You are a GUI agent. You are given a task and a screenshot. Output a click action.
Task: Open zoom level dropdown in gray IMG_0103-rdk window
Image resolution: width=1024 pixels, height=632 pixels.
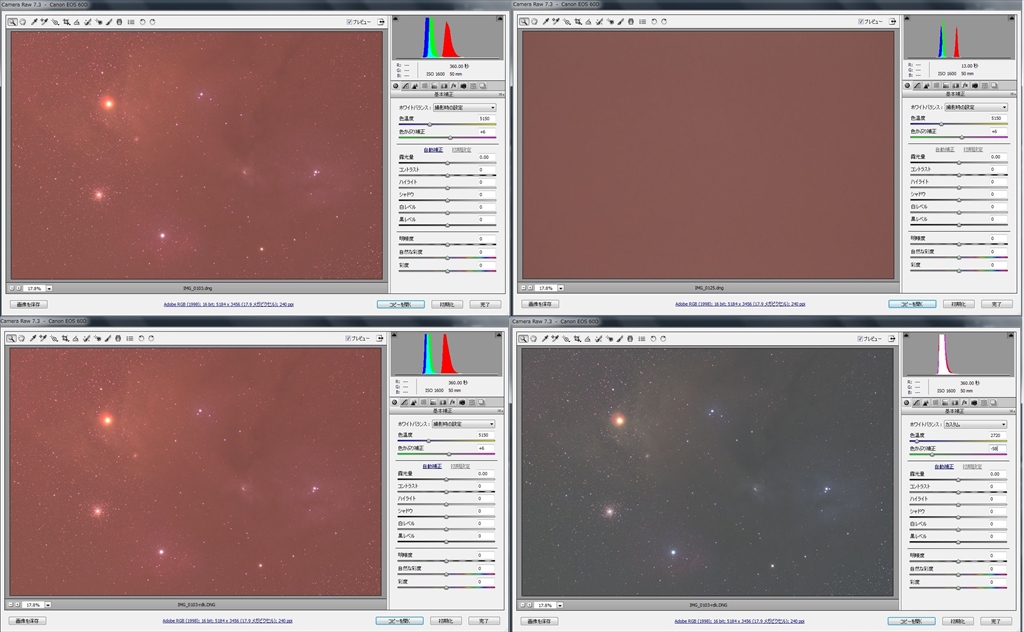(x=560, y=605)
